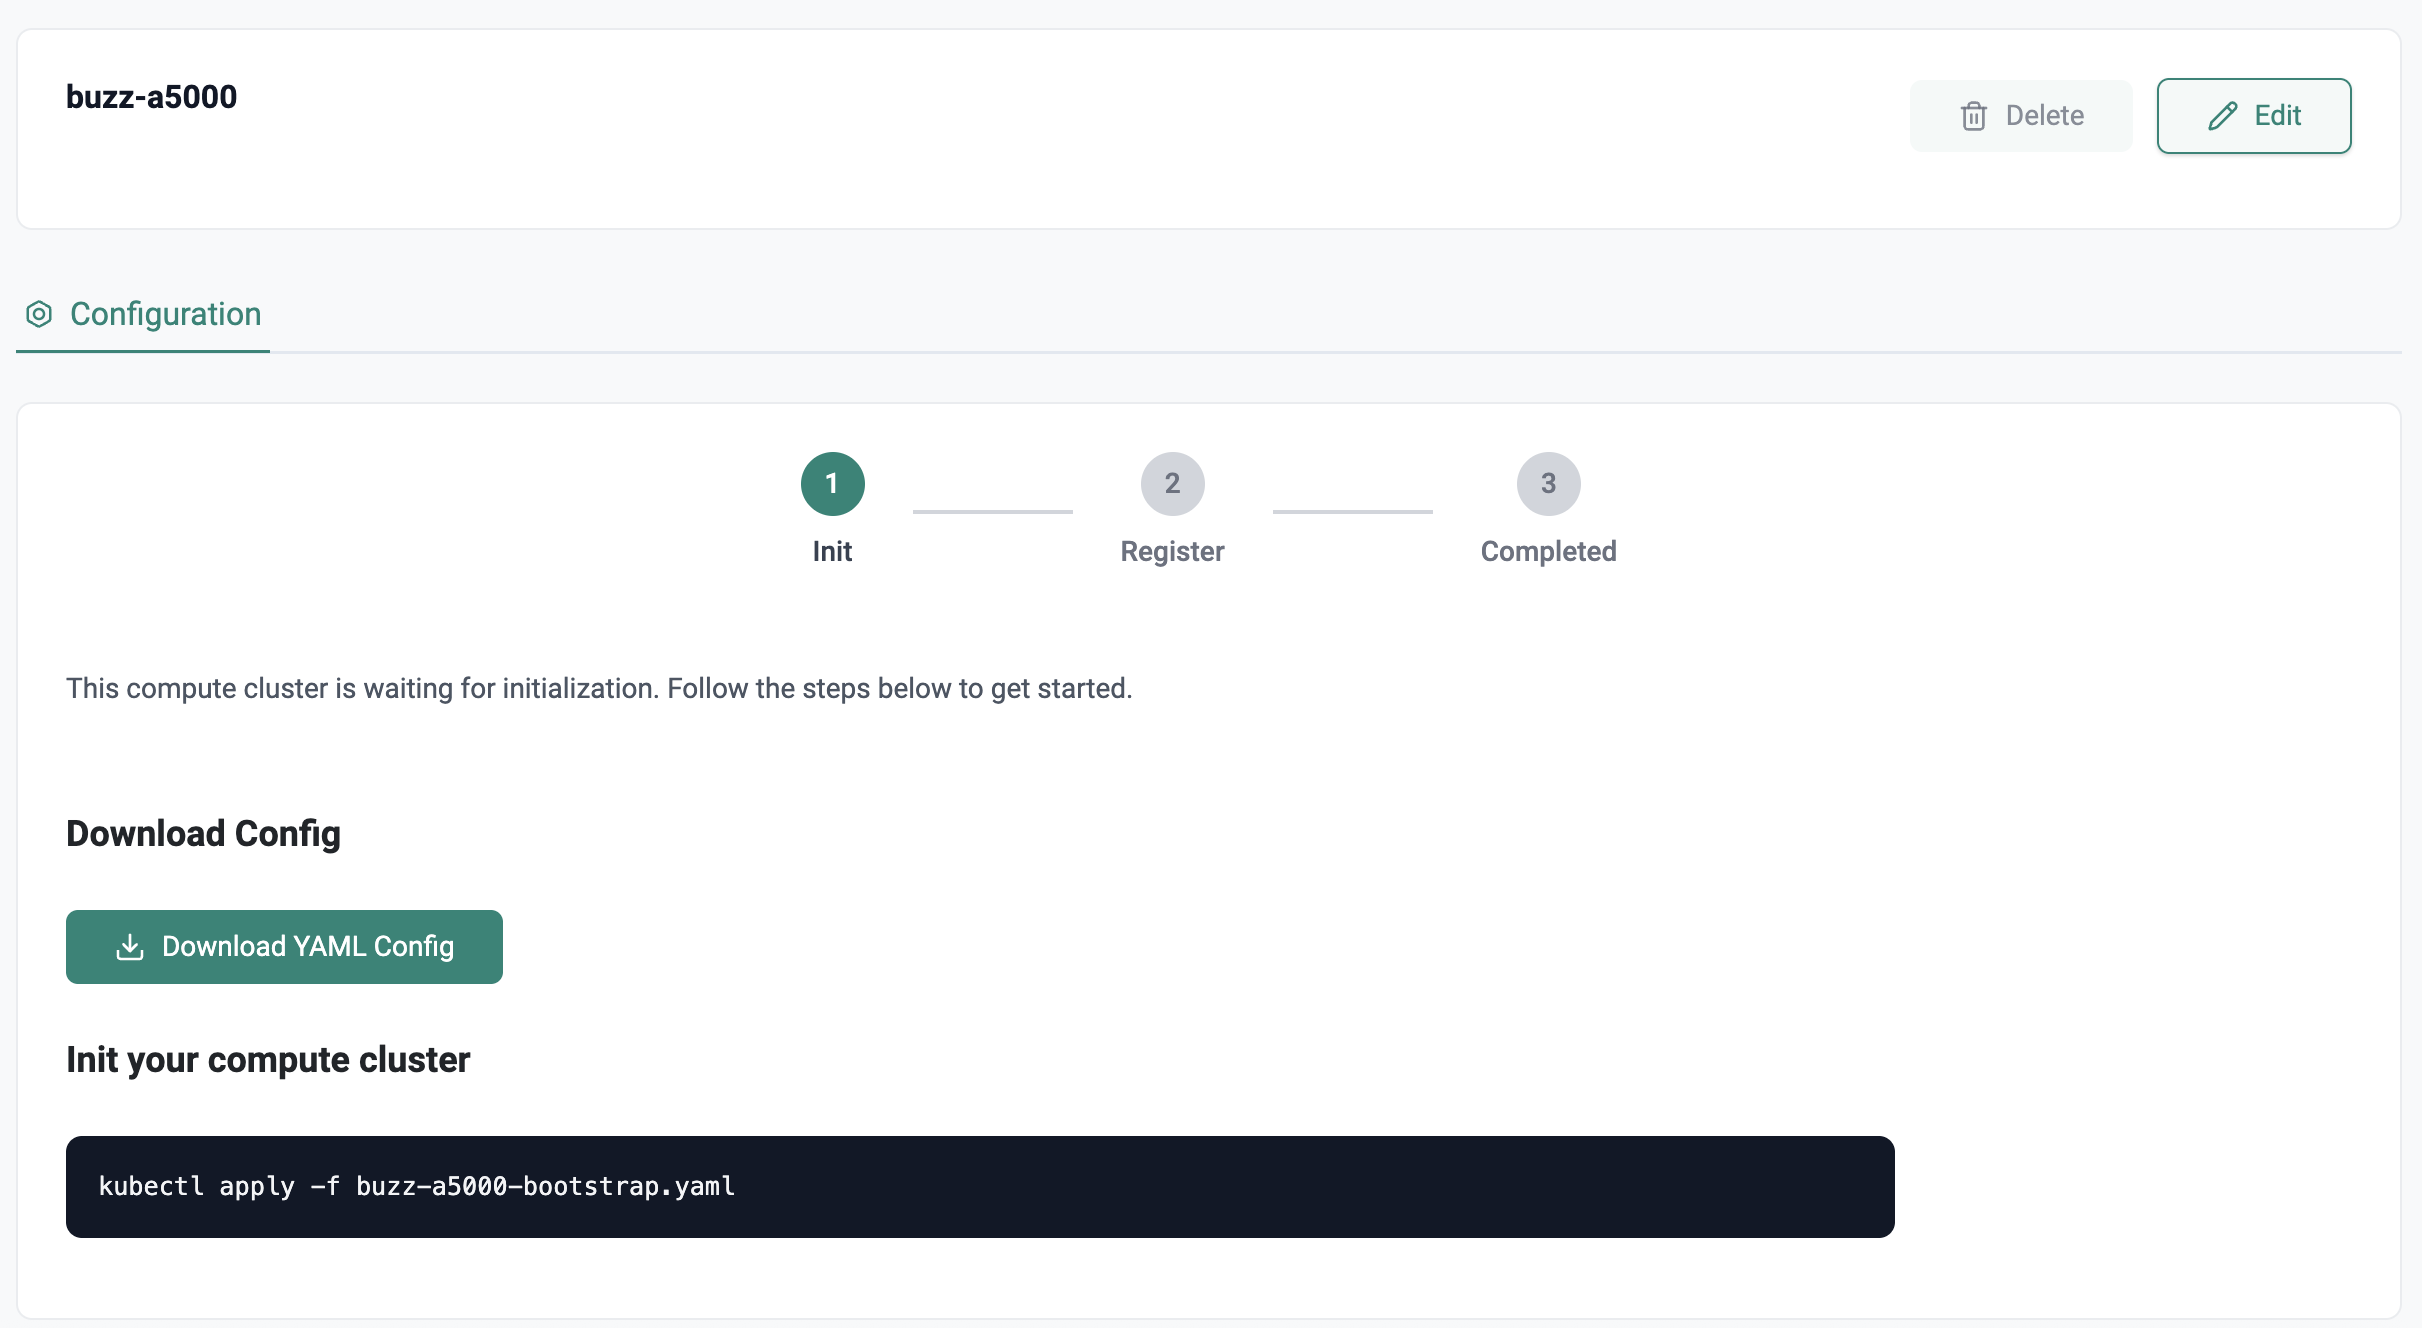Select the kubectl apply command text

coord(416,1186)
